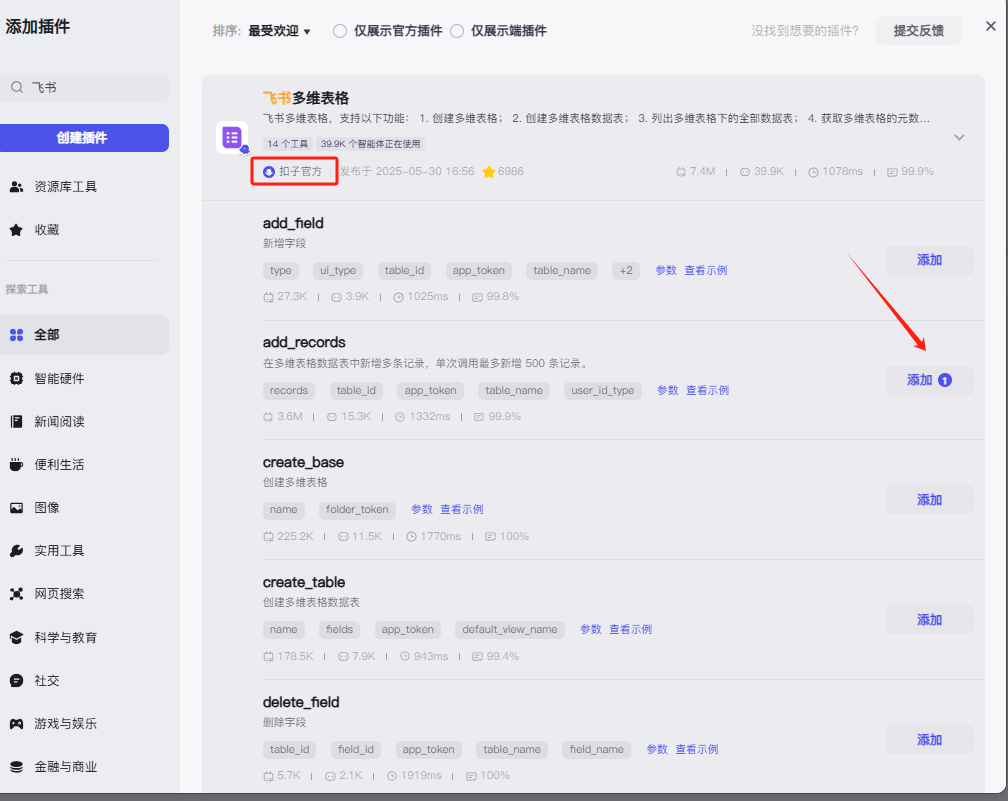Image resolution: width=1008 pixels, height=801 pixels.
Task: Open 查看示例 link for create_table
Action: point(631,629)
